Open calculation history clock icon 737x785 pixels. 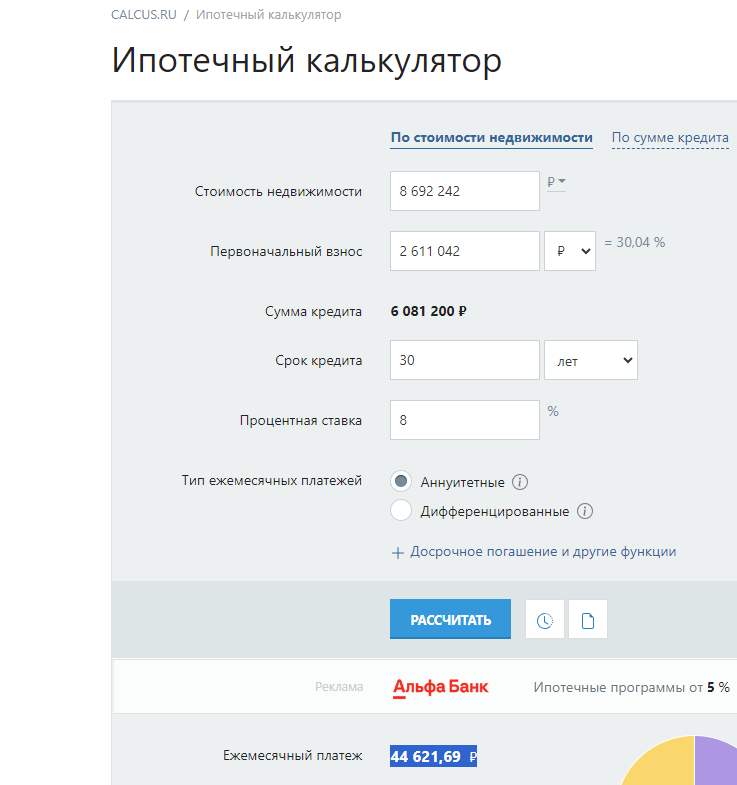545,620
